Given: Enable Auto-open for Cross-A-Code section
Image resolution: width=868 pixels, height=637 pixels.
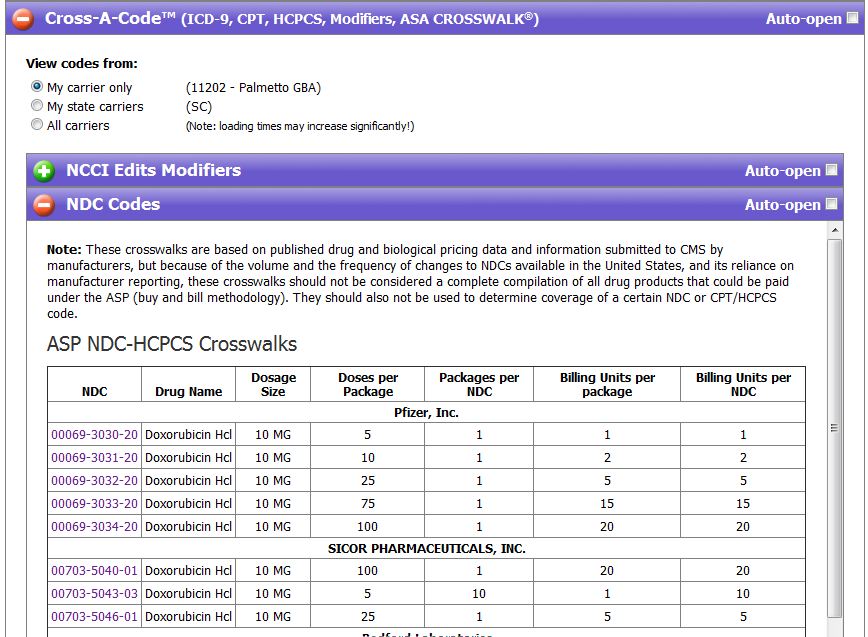Looking at the screenshot, I should coord(853,18).
